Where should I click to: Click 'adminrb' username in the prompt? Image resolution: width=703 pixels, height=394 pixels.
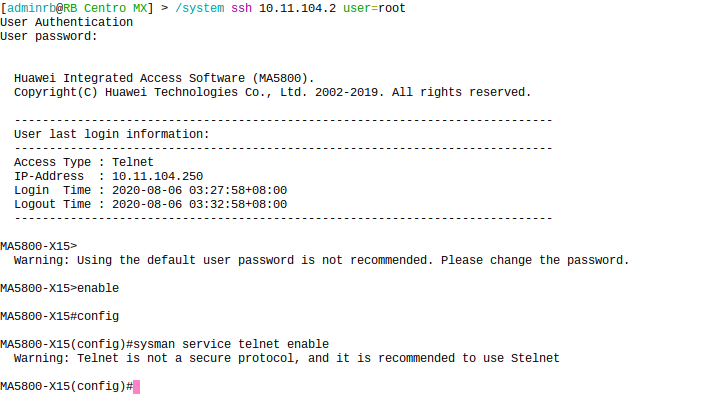pos(31,9)
